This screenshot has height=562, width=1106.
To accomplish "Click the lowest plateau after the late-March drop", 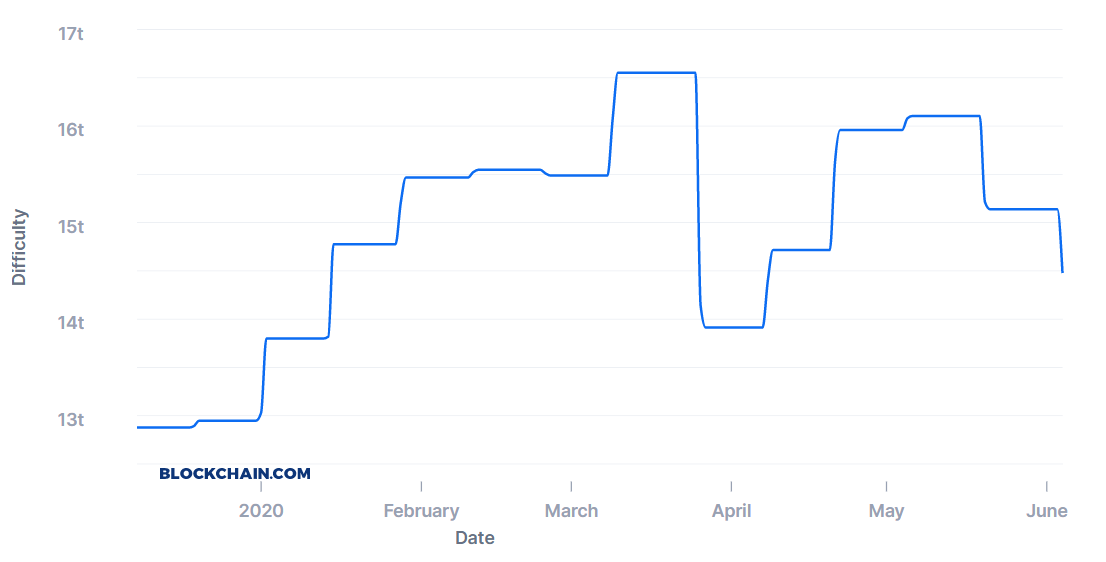I will tap(734, 327).
